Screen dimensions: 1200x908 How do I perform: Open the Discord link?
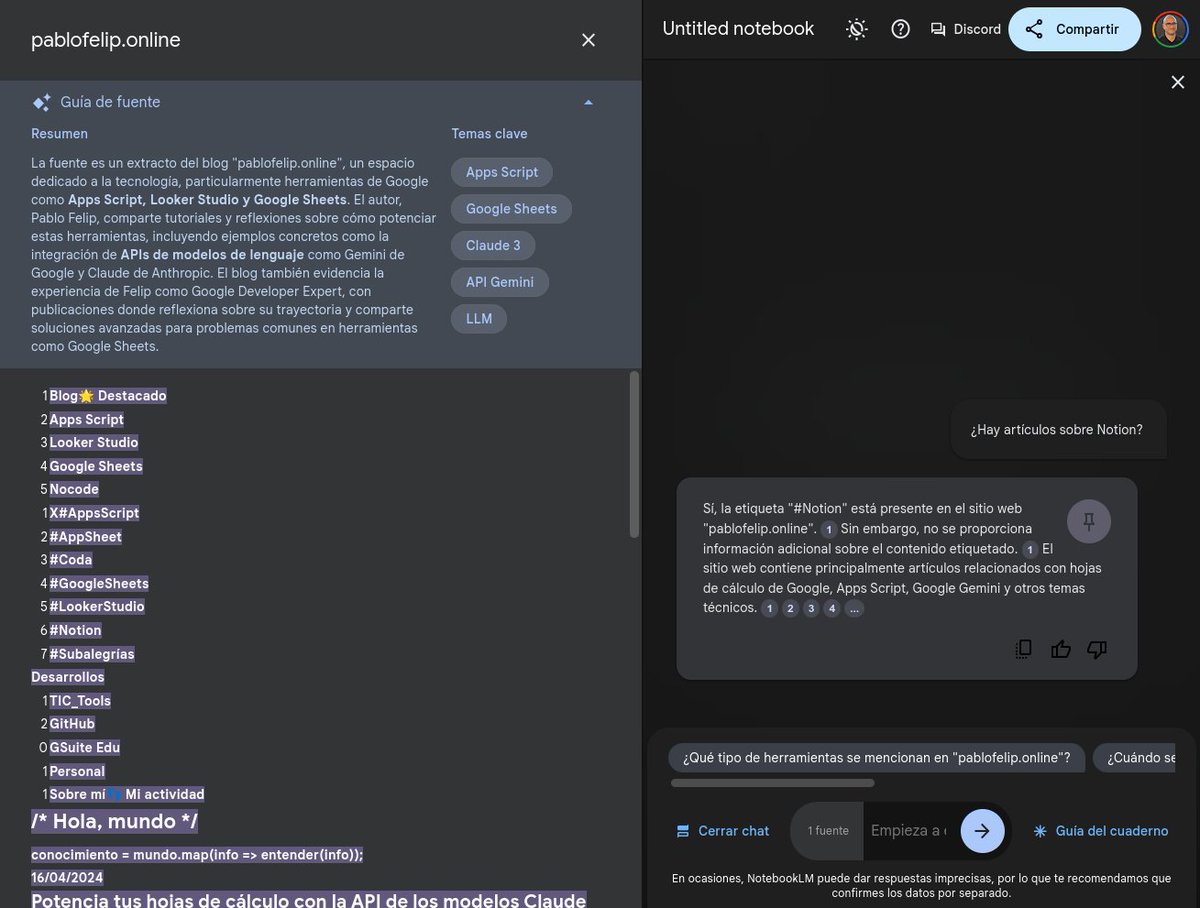tap(965, 29)
